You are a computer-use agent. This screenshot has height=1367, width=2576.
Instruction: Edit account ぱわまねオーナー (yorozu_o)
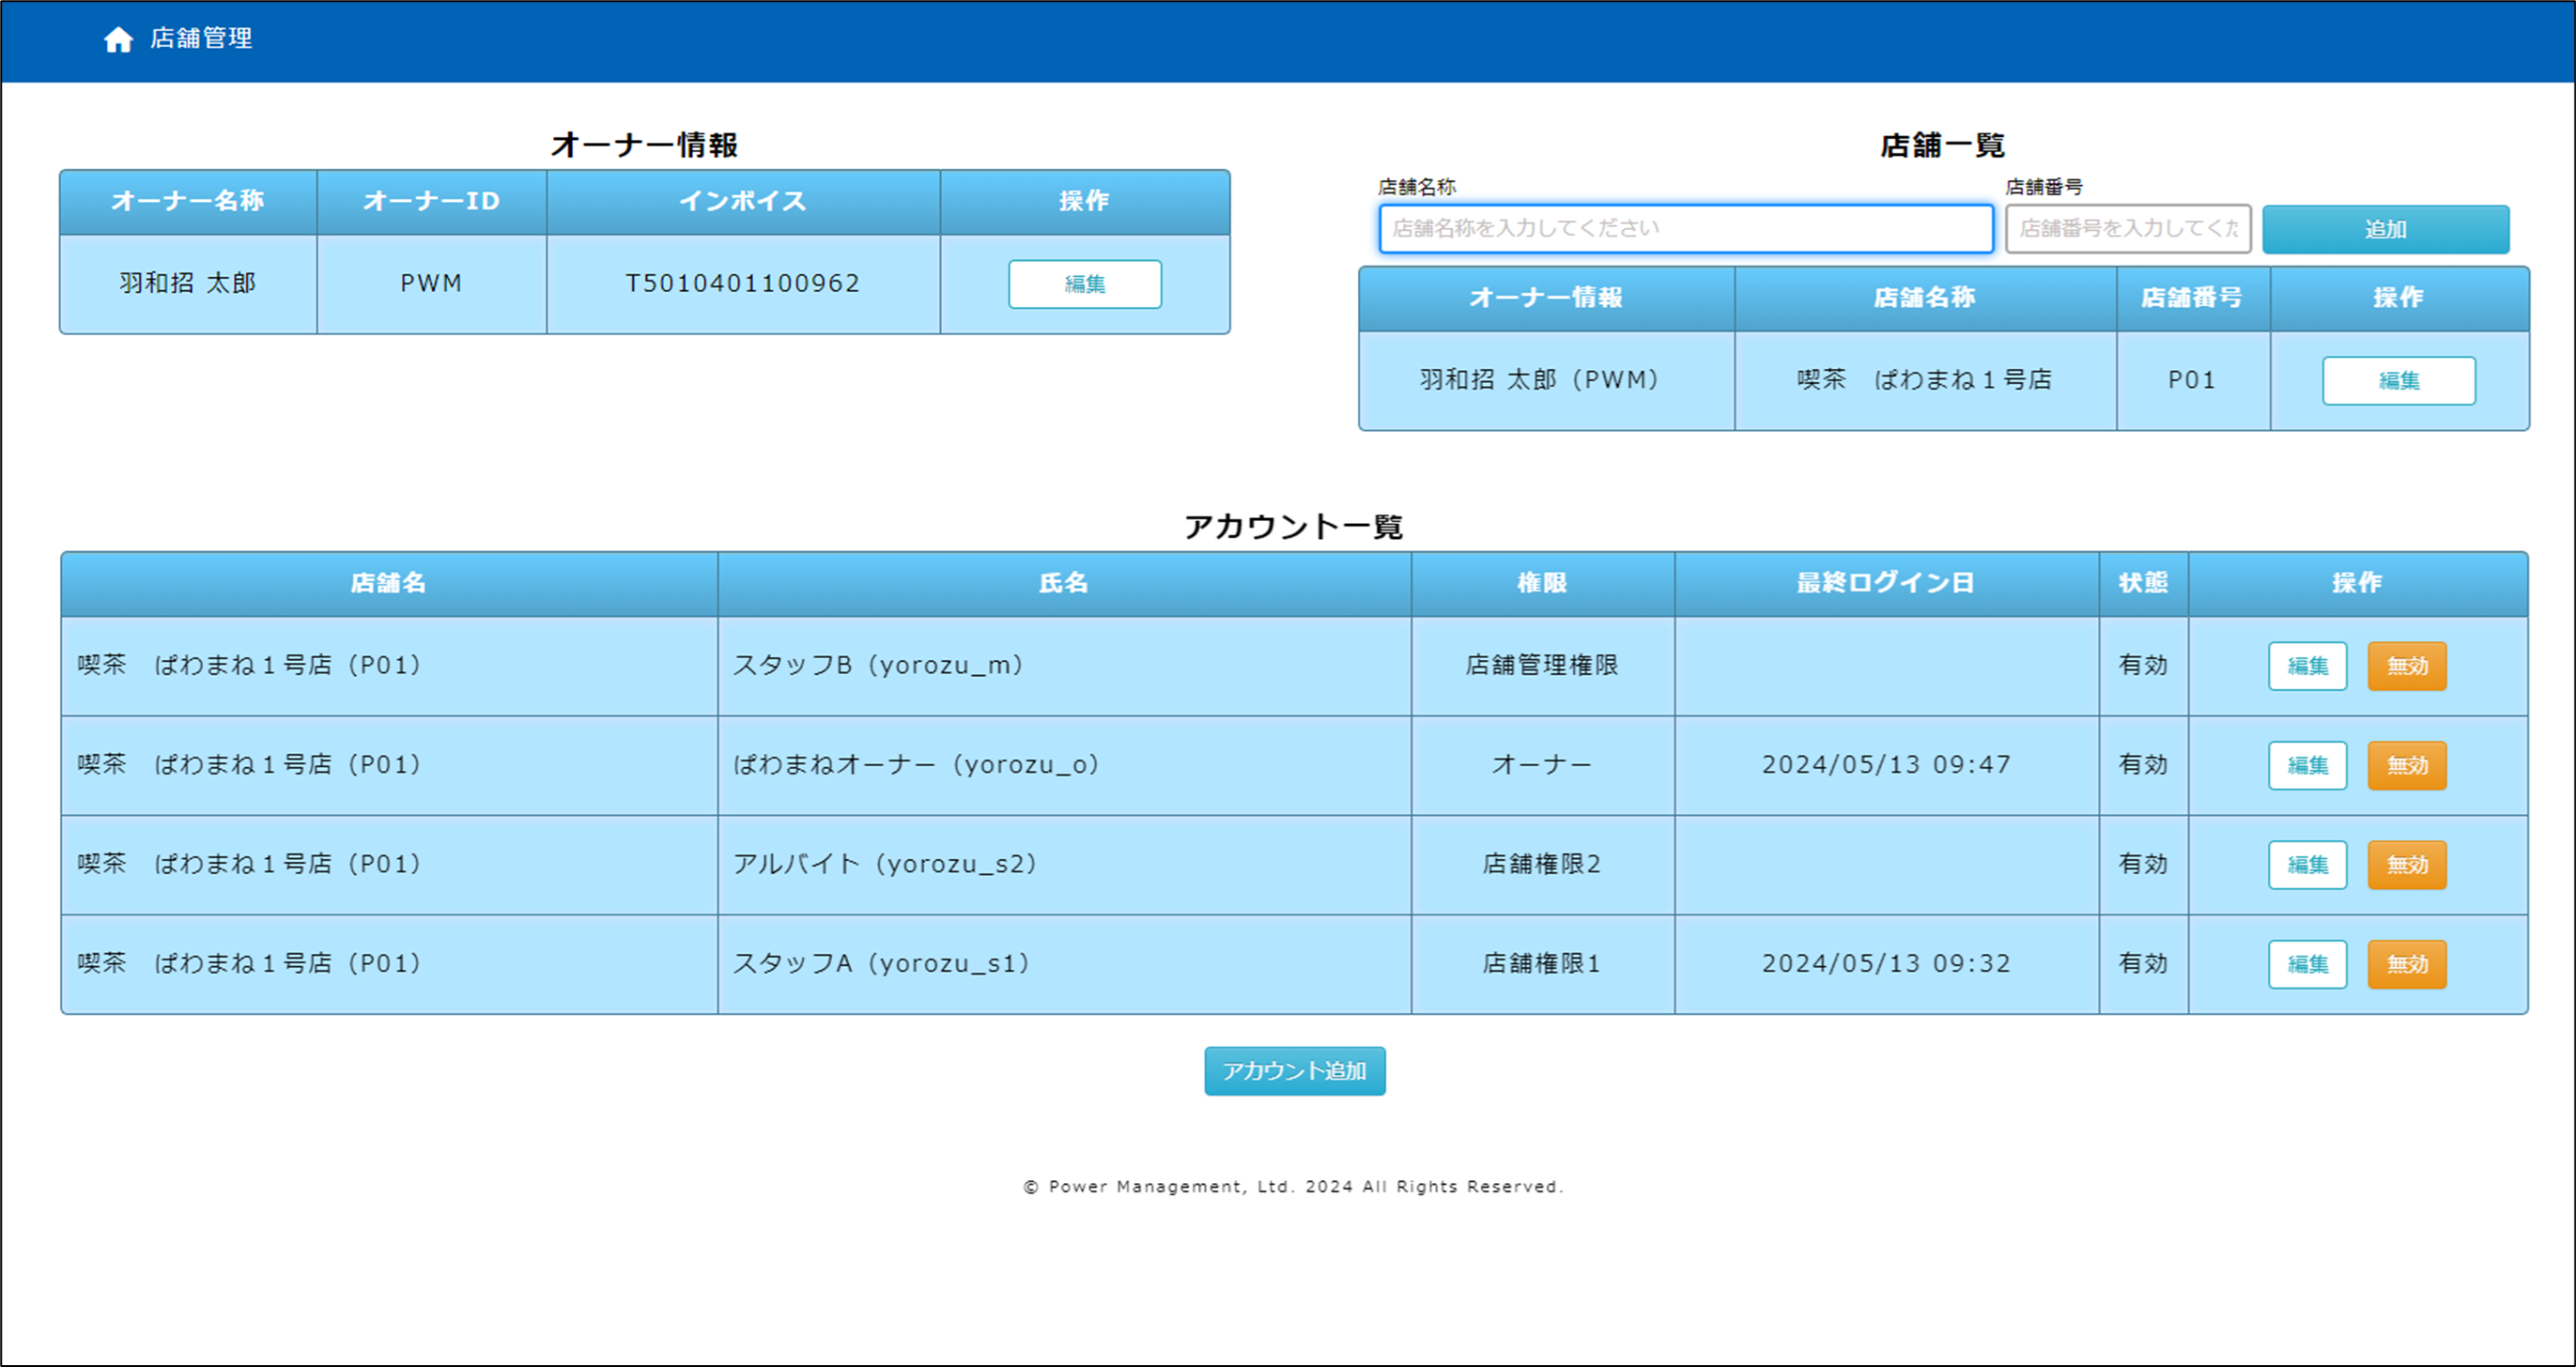2307,765
